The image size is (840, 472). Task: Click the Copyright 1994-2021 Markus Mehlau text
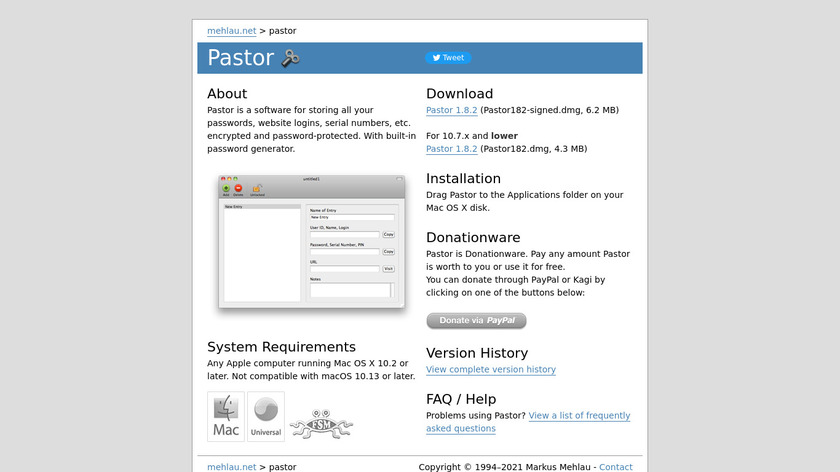click(504, 467)
